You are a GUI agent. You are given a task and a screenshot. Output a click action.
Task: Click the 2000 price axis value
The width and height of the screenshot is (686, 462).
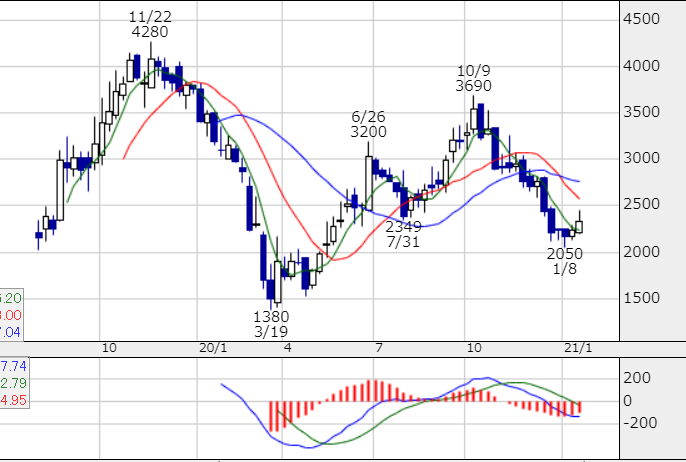coord(641,252)
